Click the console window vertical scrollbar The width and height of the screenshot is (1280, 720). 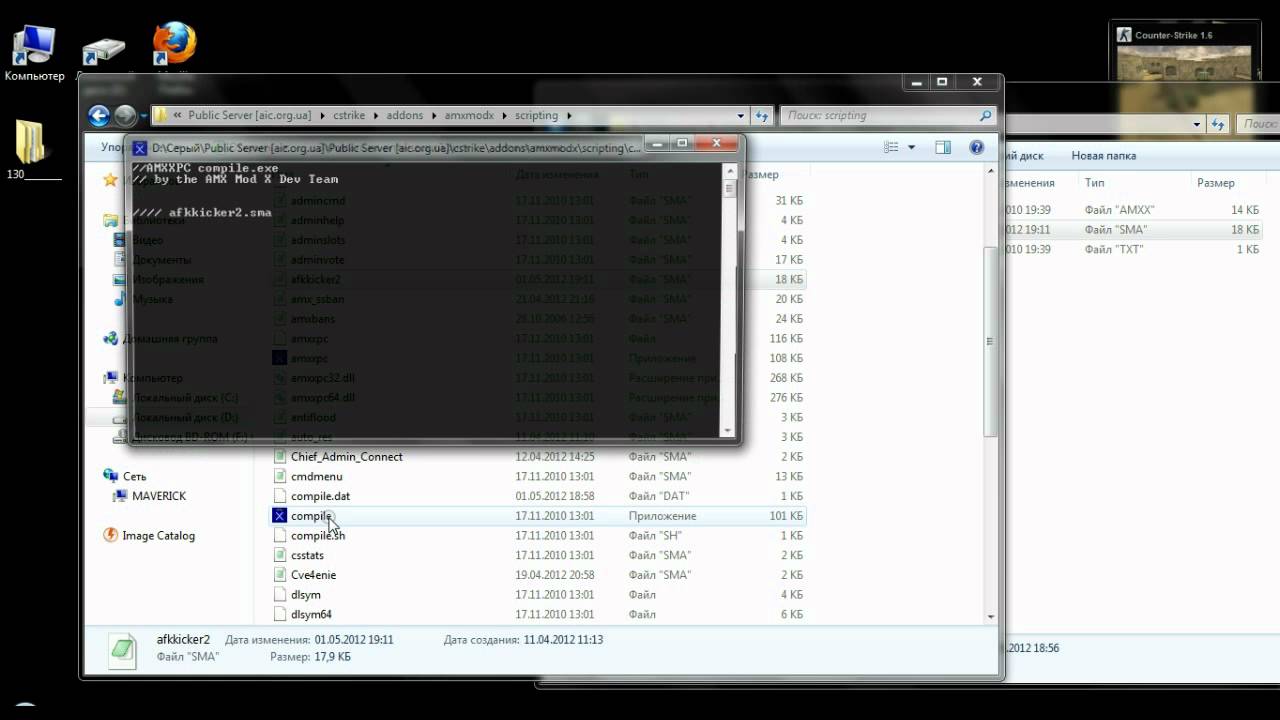tap(729, 300)
